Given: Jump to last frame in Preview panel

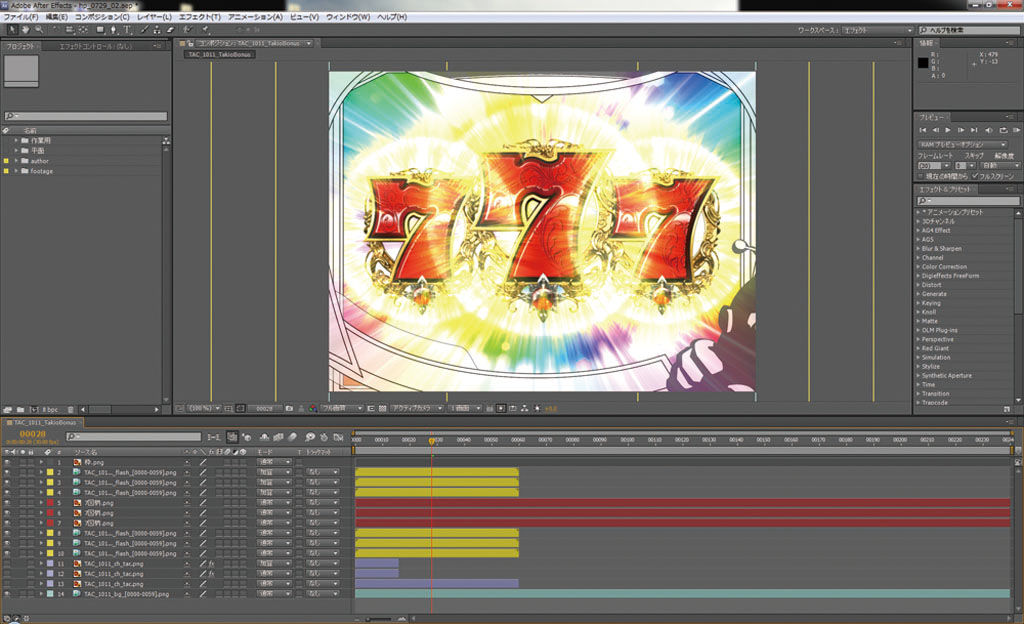Looking at the screenshot, I should pos(974,130).
